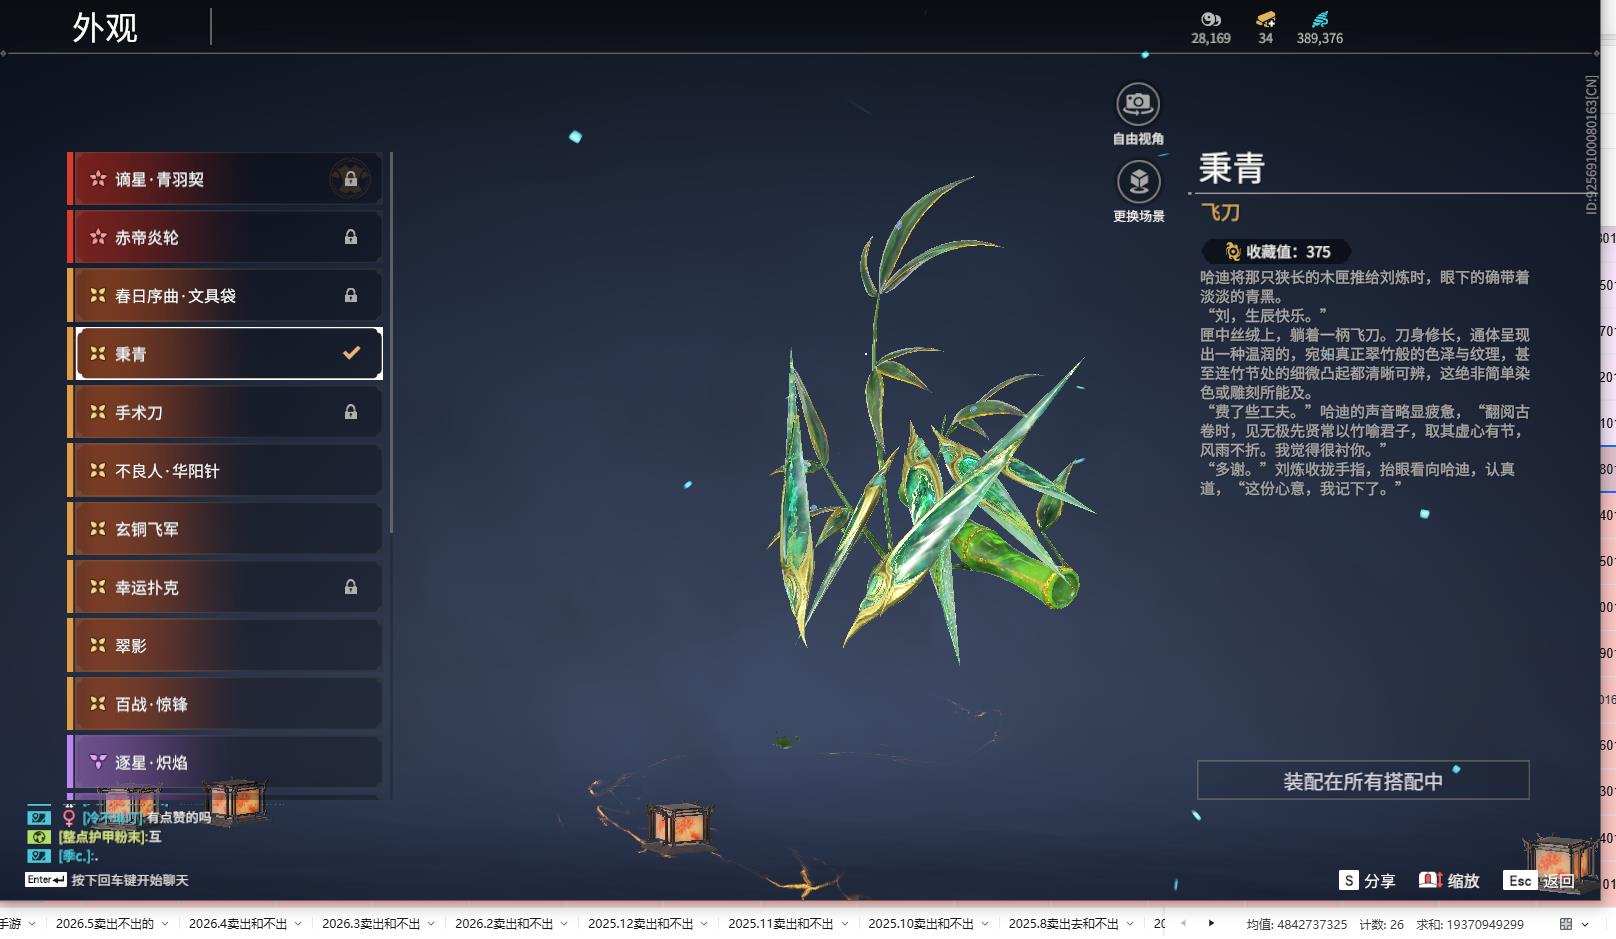
Task: Click the equipped checkmark on 秉青
Action: coord(351,353)
